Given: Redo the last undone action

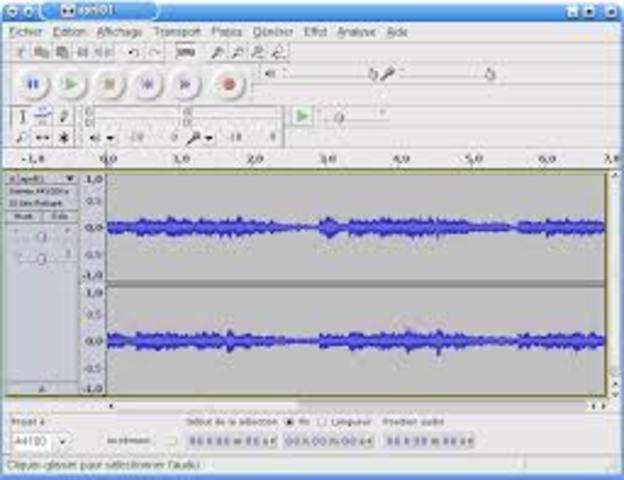Looking at the screenshot, I should [x=155, y=52].
